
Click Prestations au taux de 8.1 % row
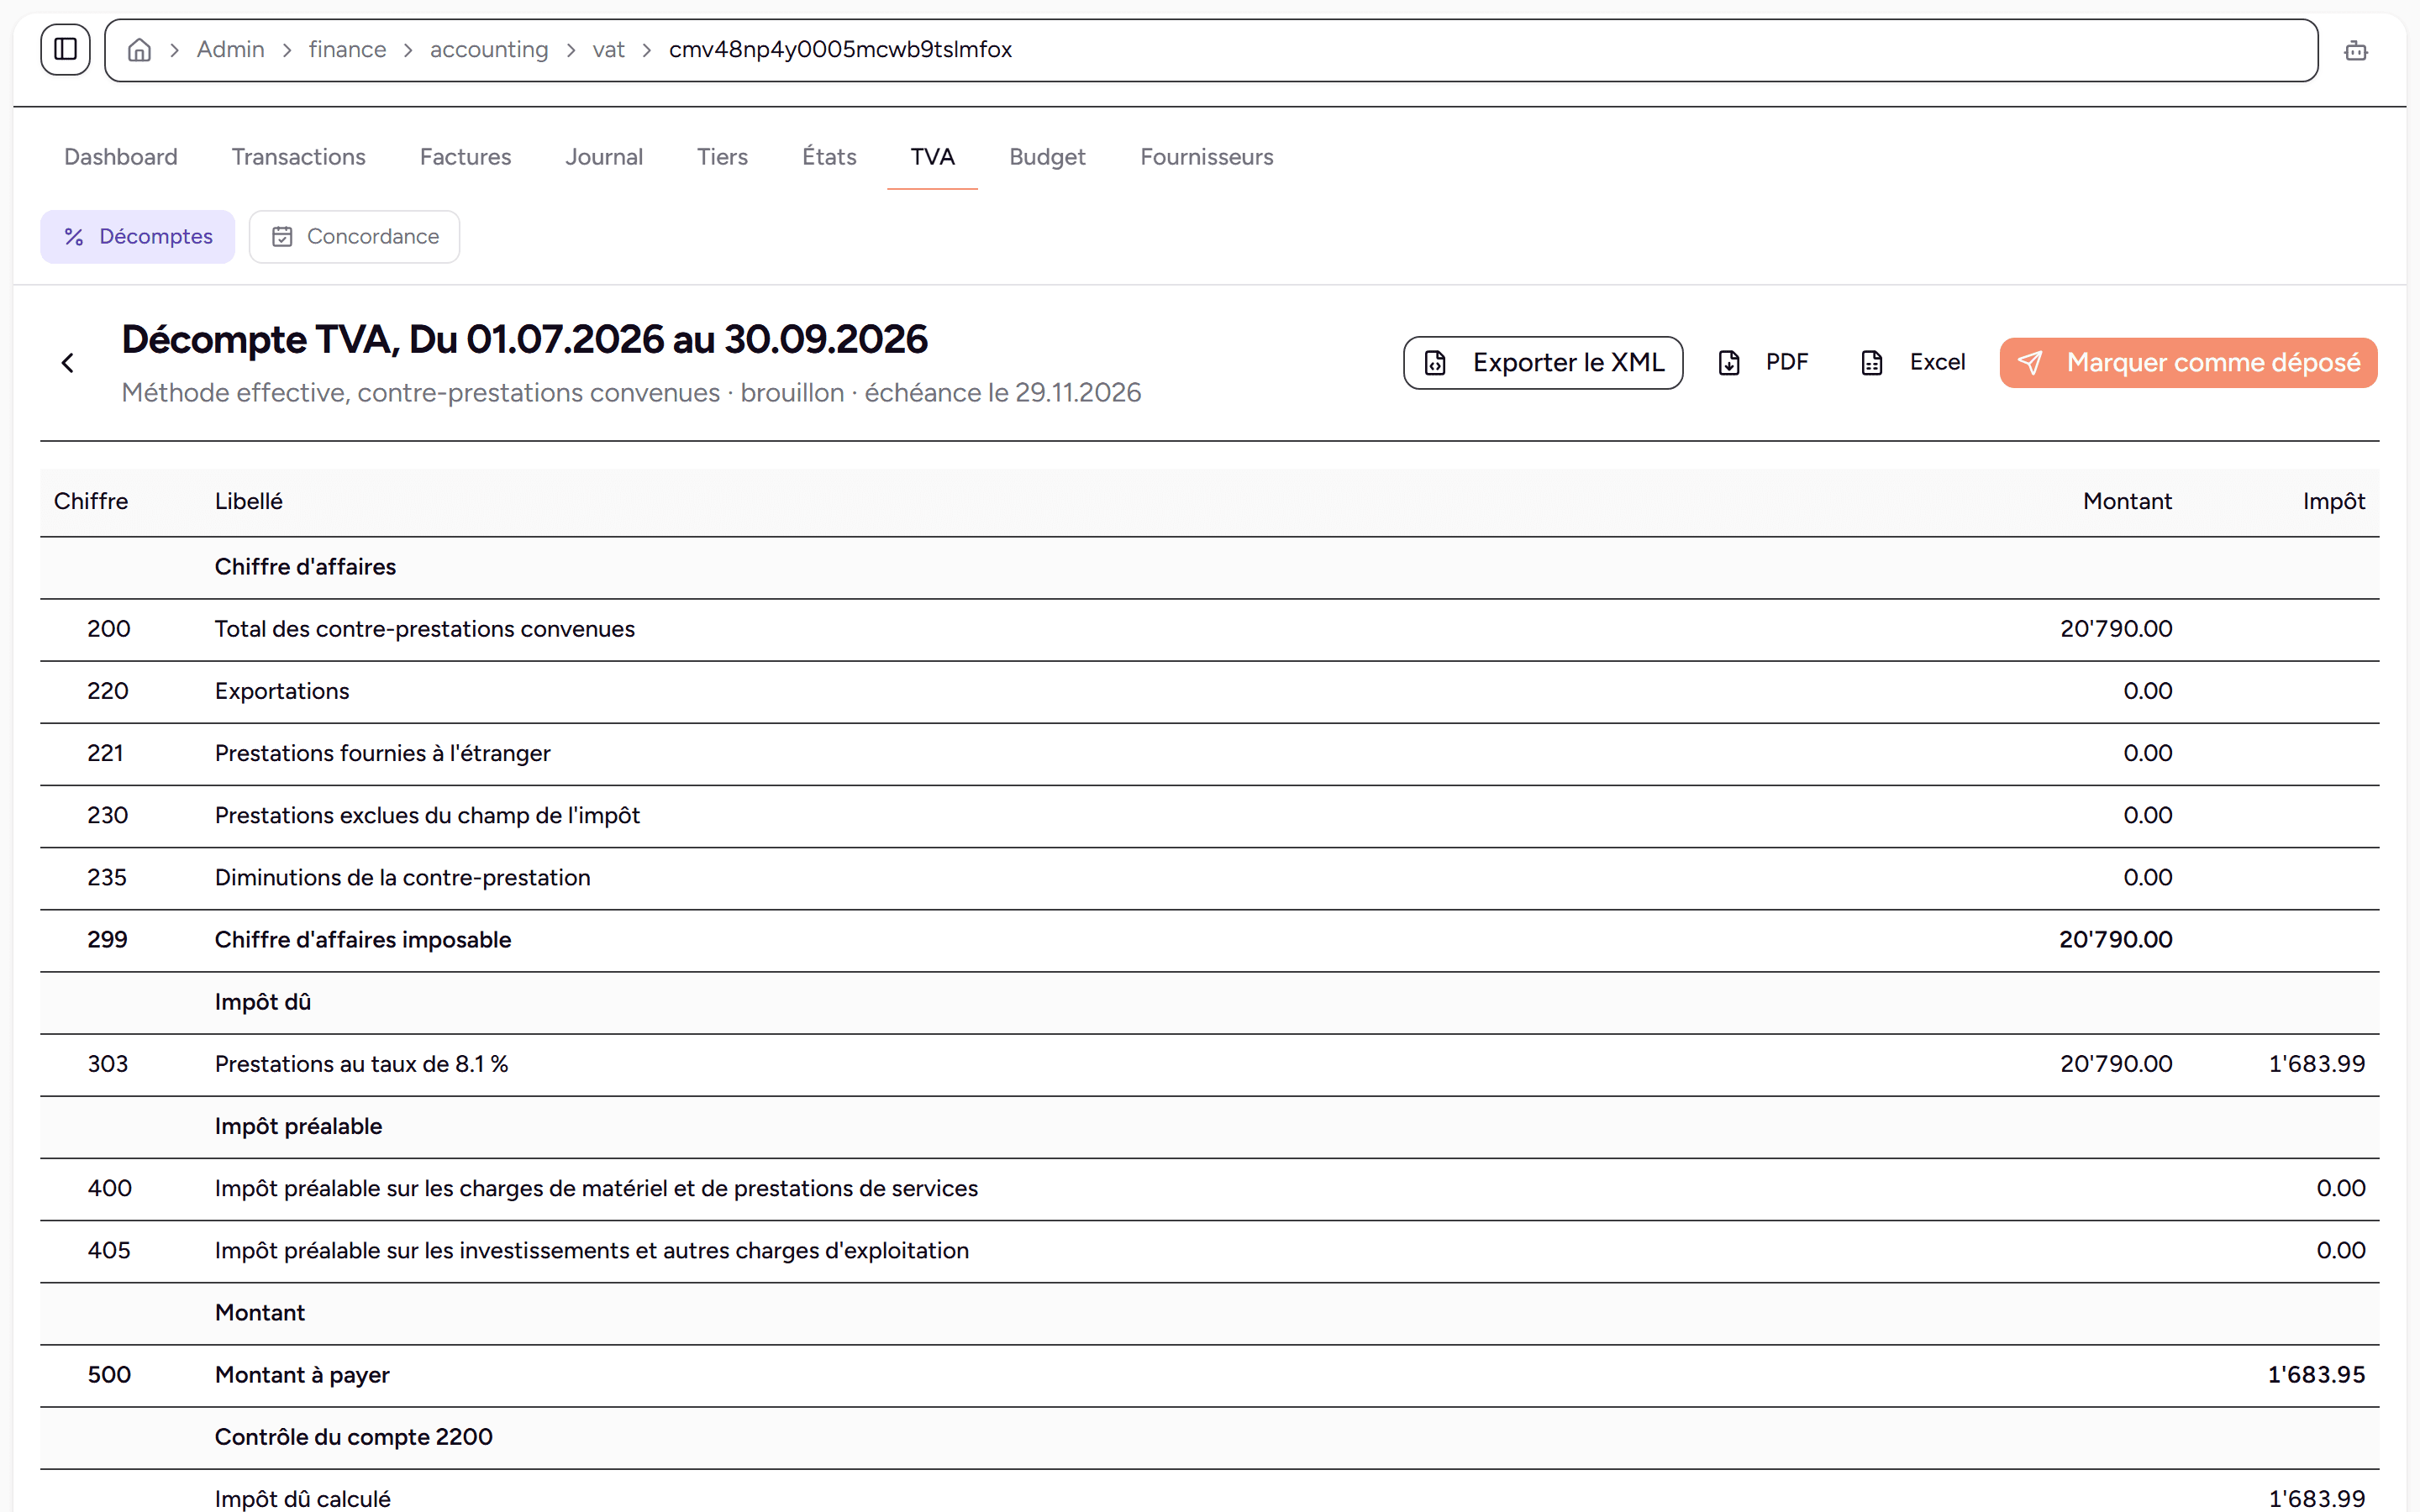click(x=1210, y=1065)
